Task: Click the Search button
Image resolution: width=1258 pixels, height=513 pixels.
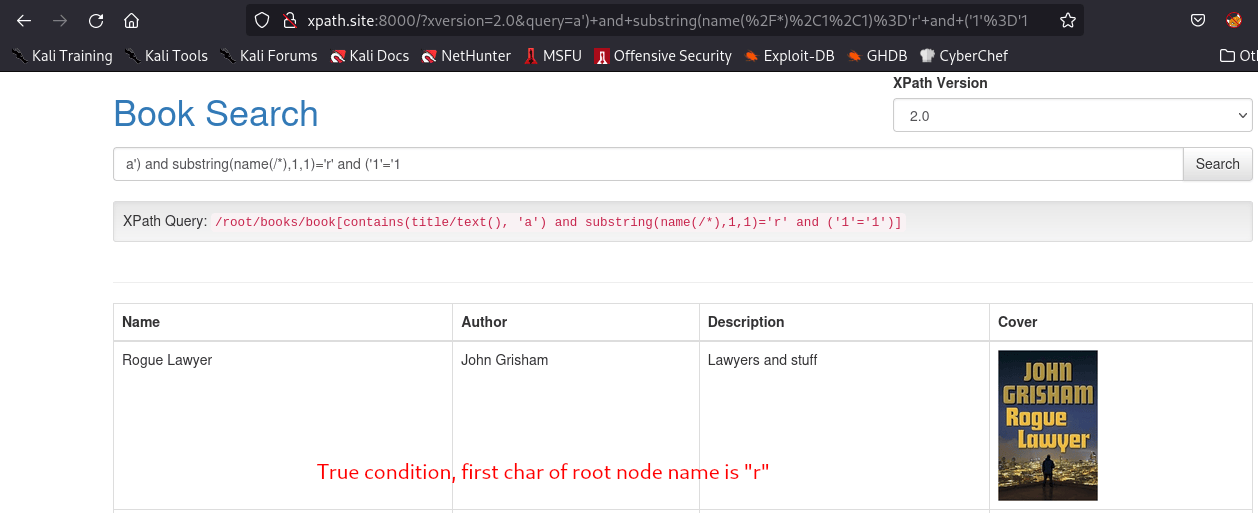Action: click(1217, 164)
